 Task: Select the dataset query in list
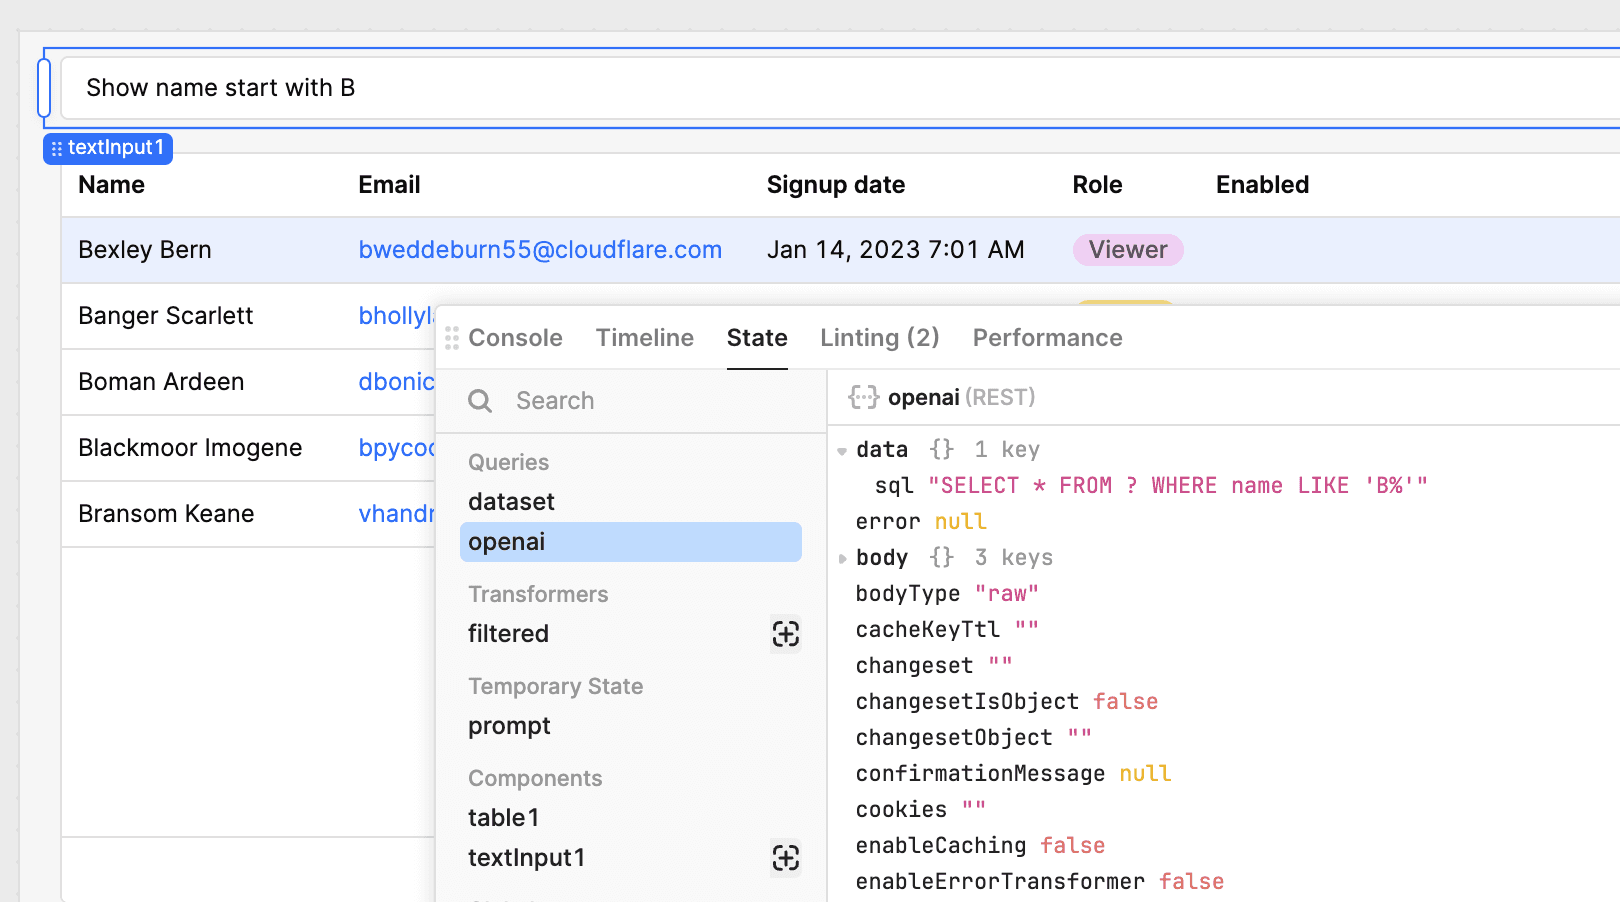pos(511,502)
